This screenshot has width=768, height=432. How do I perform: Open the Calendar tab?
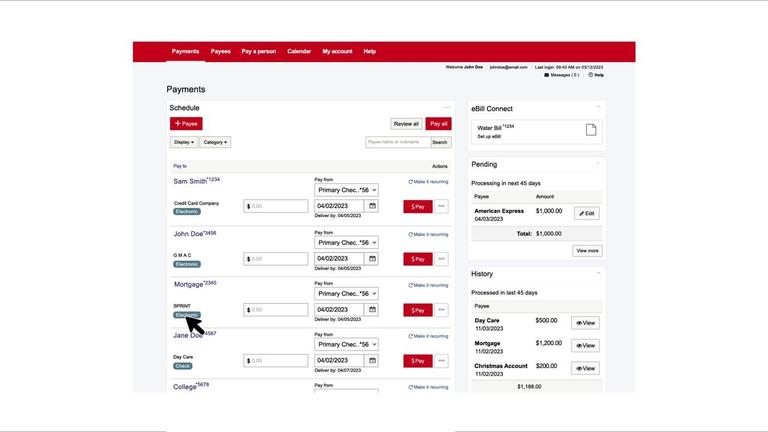pos(299,51)
